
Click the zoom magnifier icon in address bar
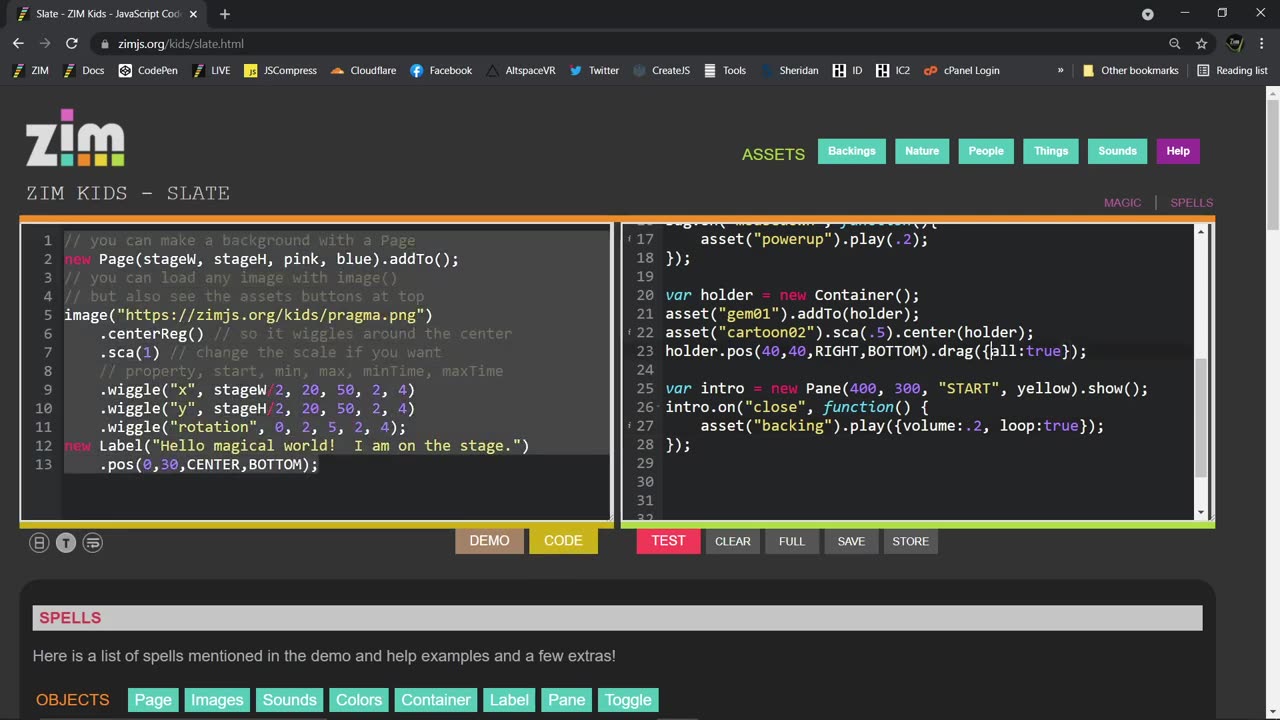click(1175, 44)
